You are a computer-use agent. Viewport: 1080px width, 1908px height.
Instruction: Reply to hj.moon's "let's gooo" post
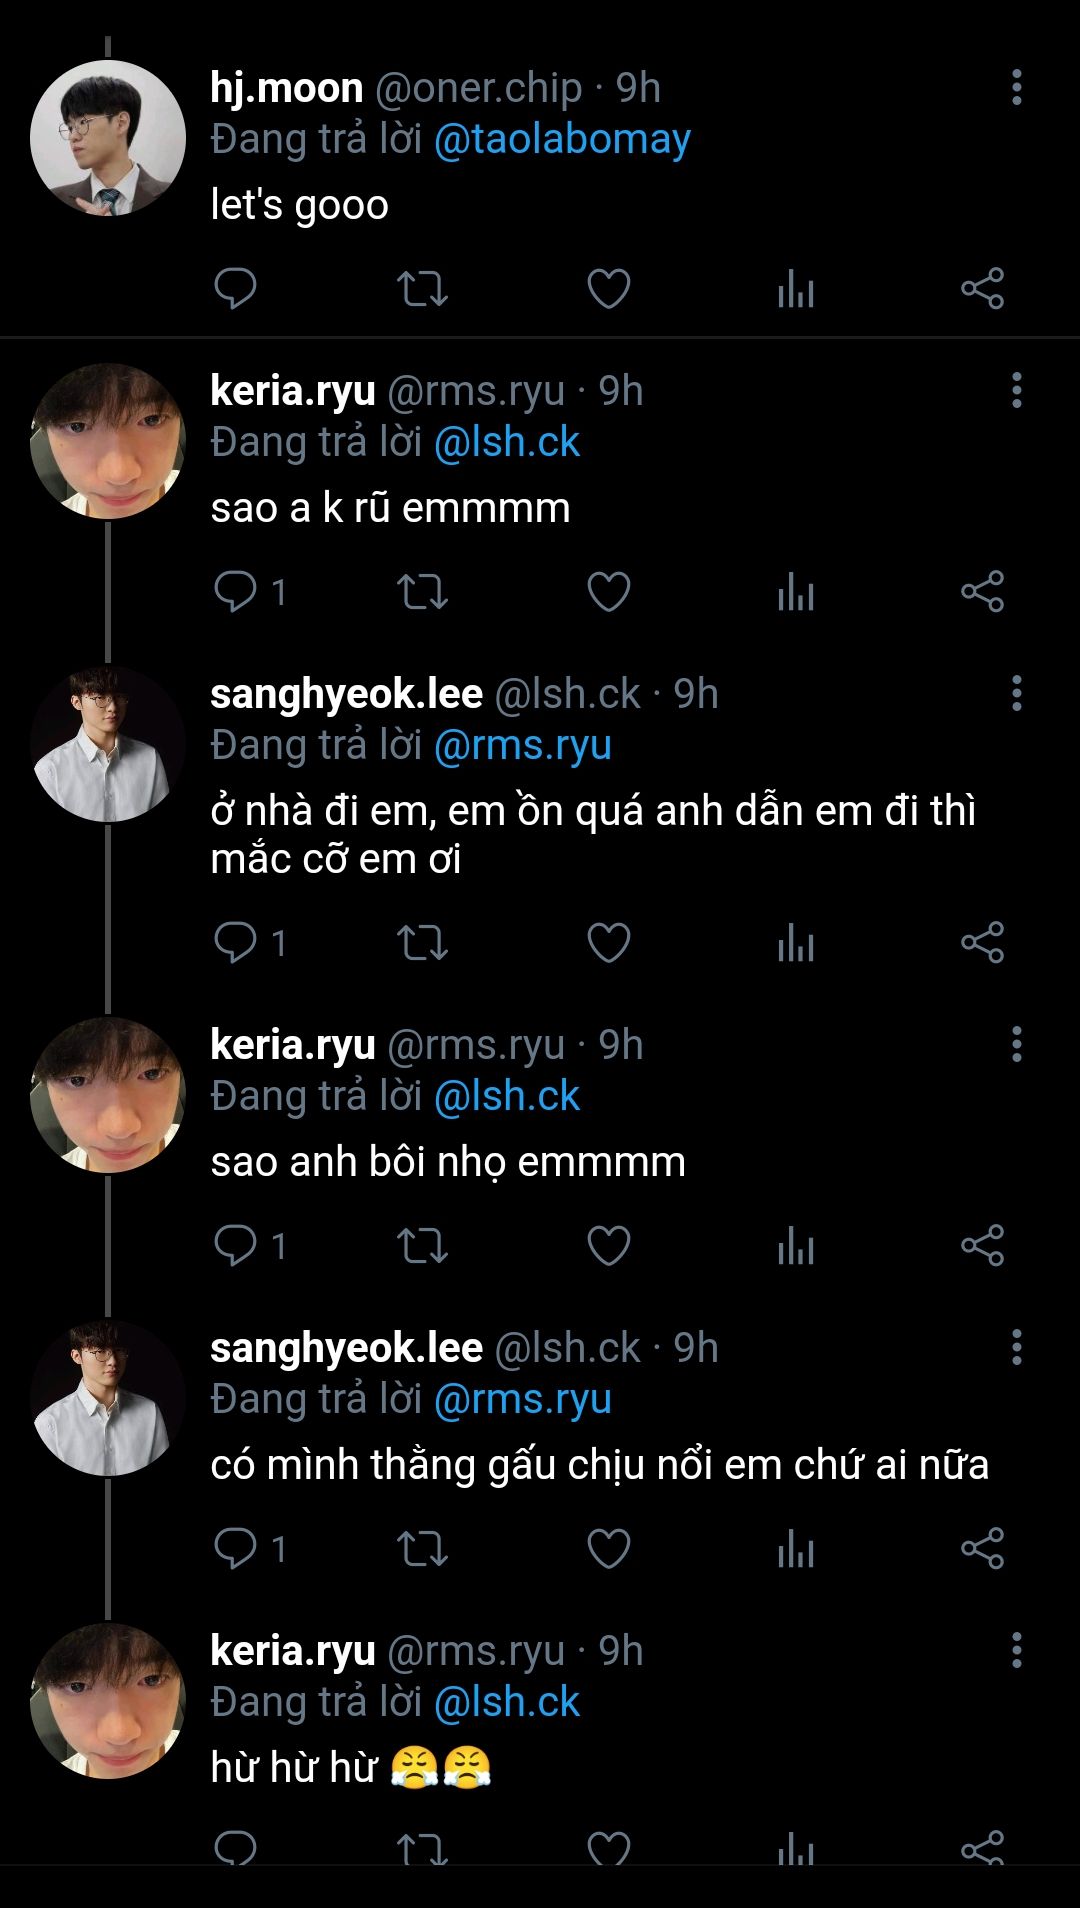pyautogui.click(x=236, y=289)
